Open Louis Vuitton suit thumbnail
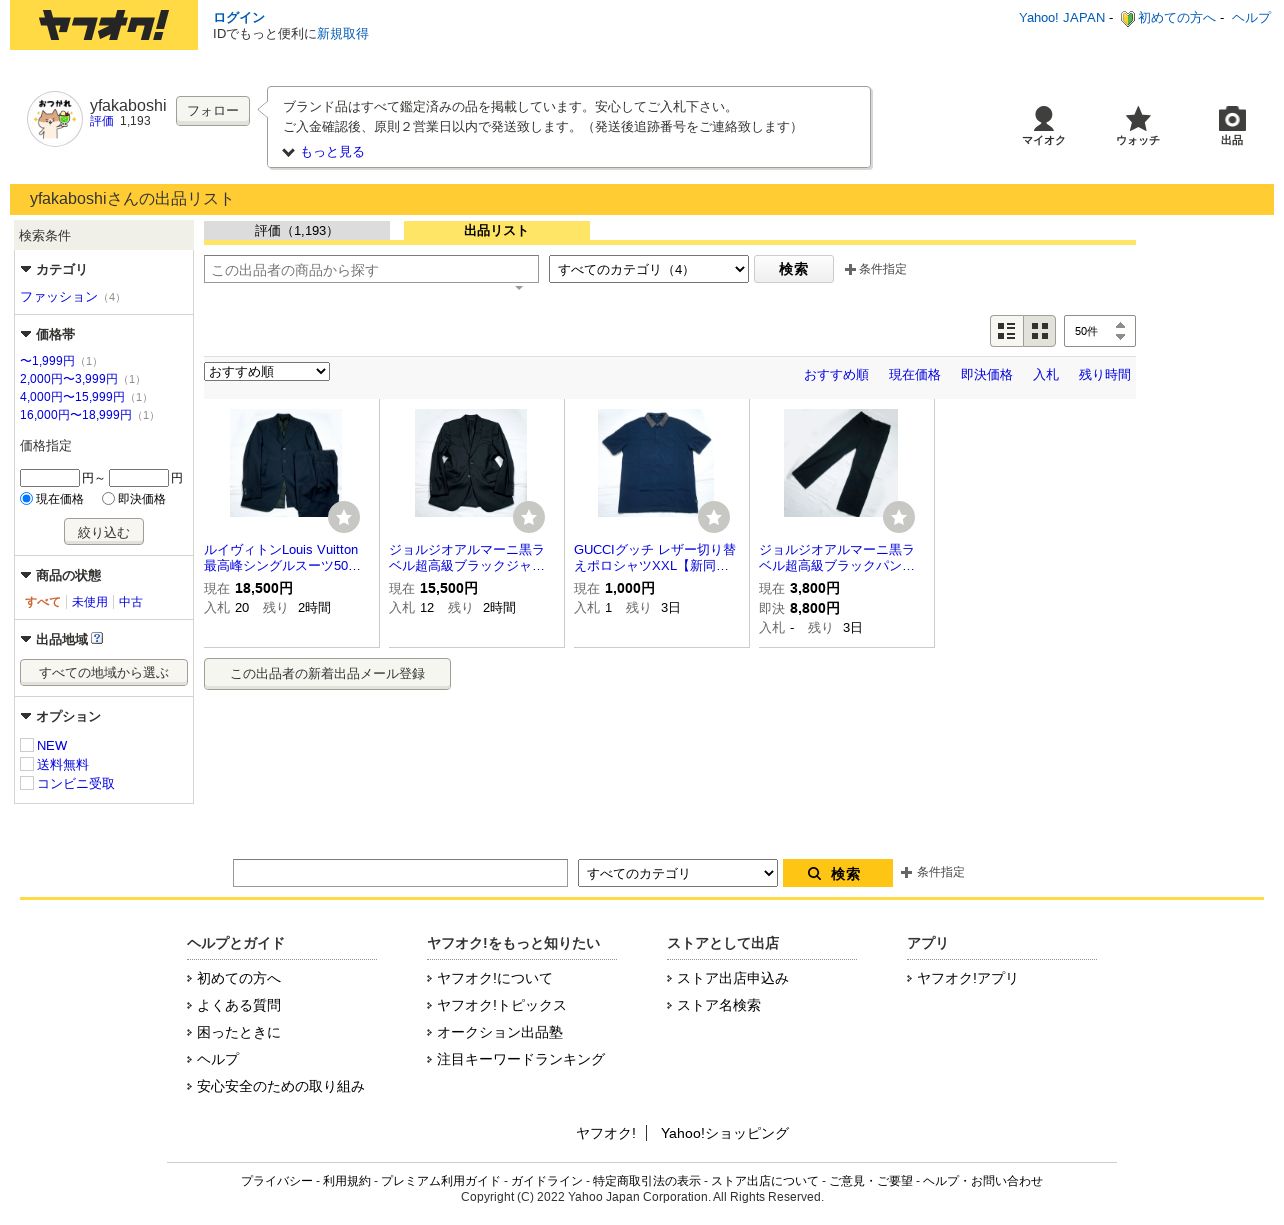Image resolution: width=1284 pixels, height=1225 pixels. click(286, 463)
